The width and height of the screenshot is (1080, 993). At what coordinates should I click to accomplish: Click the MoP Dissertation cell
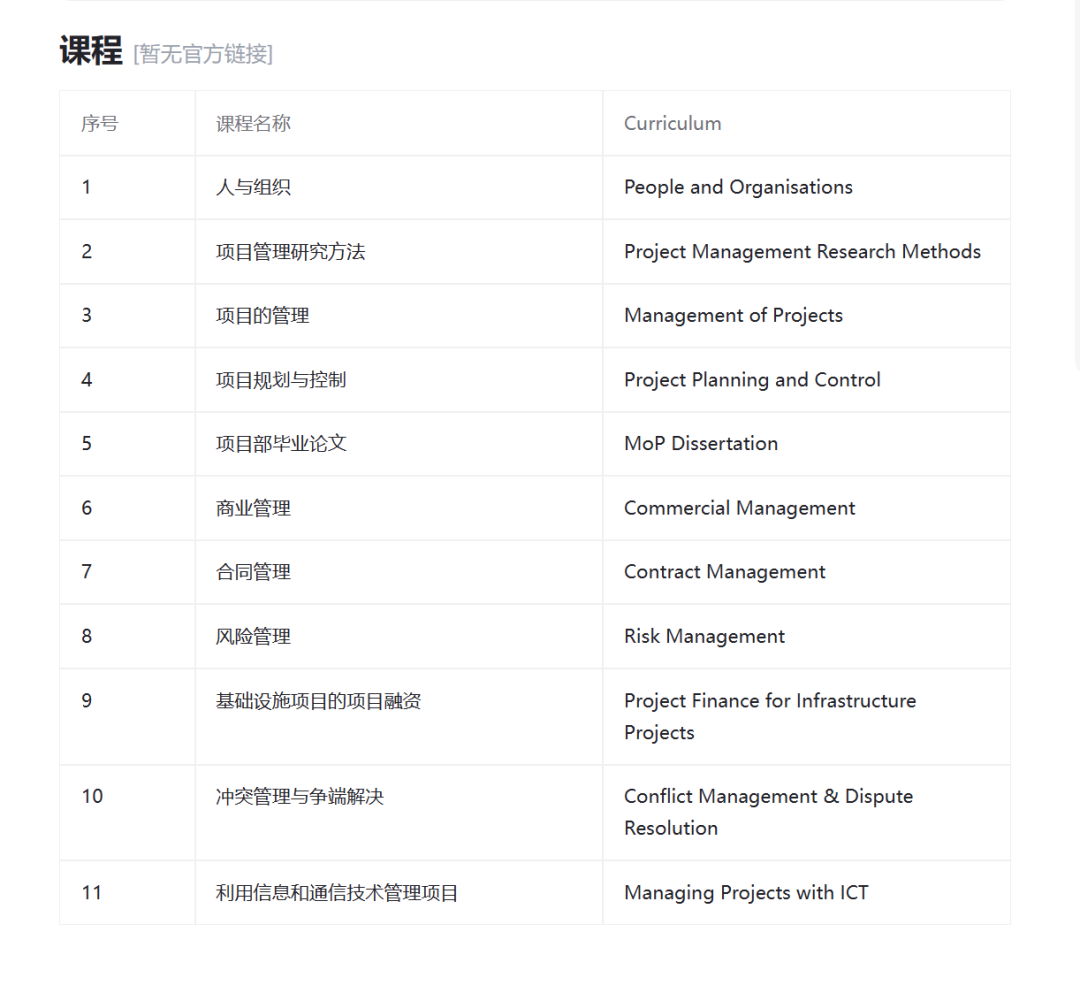coord(700,444)
